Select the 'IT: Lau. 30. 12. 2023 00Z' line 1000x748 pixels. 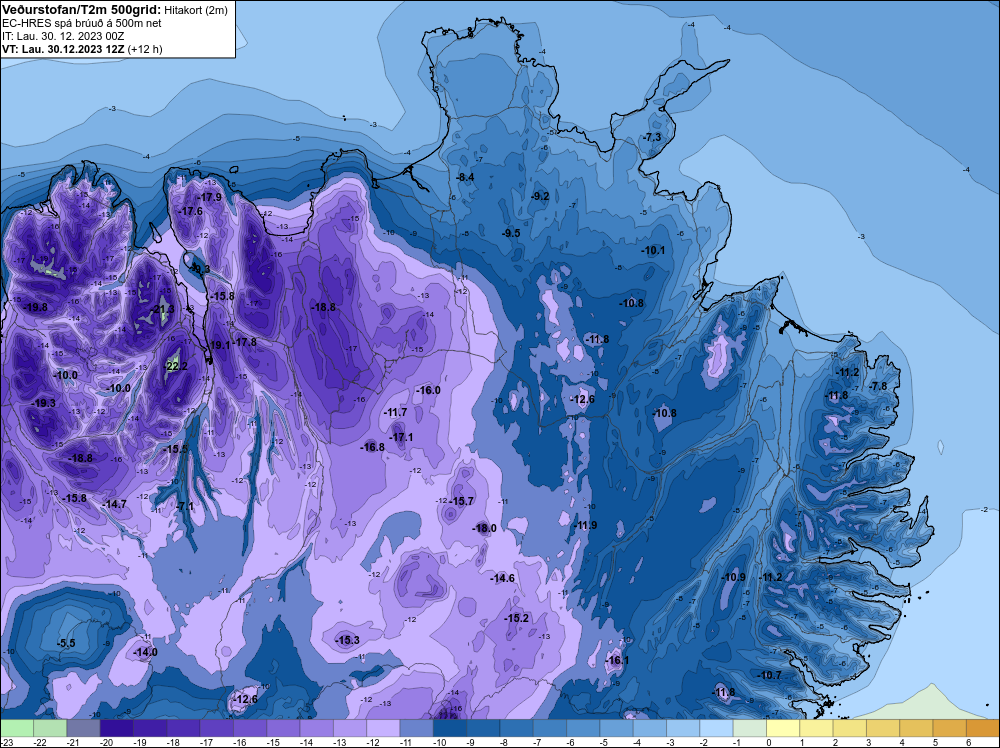(x=62, y=36)
